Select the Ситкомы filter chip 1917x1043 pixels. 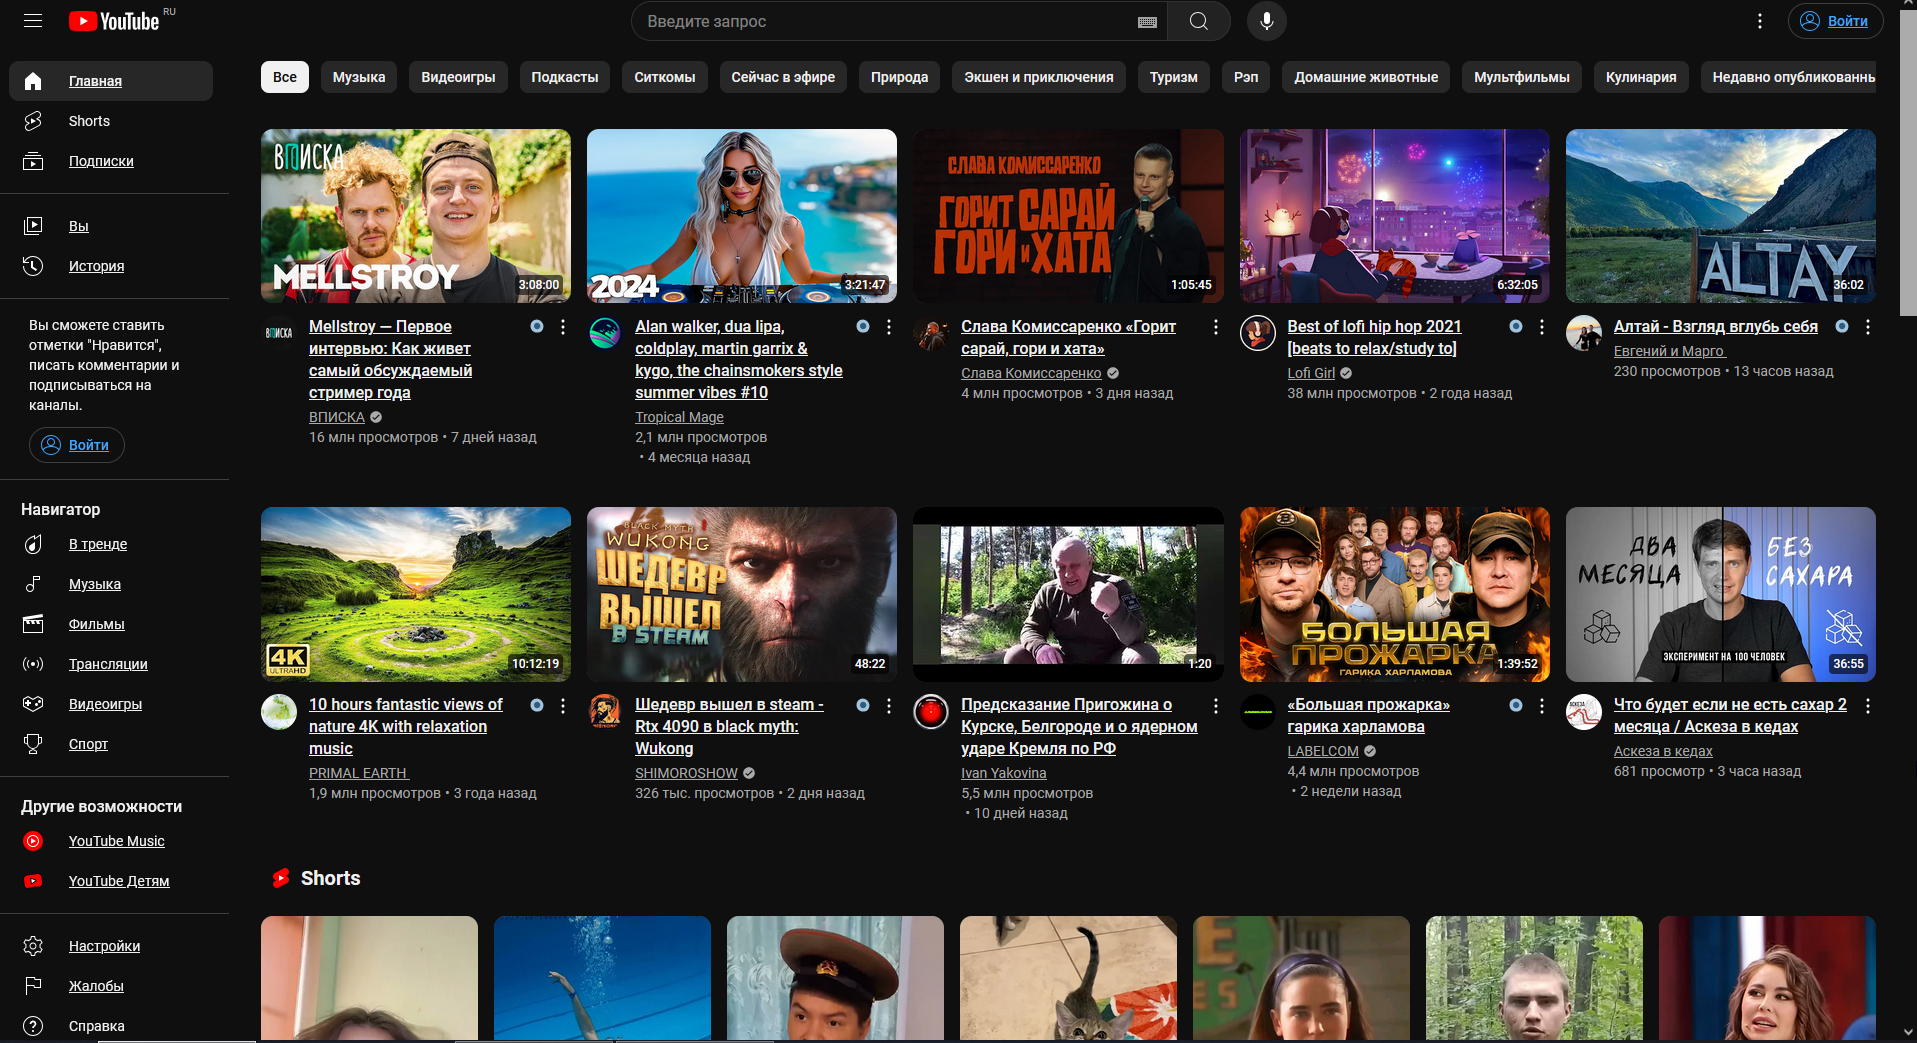pyautogui.click(x=665, y=77)
